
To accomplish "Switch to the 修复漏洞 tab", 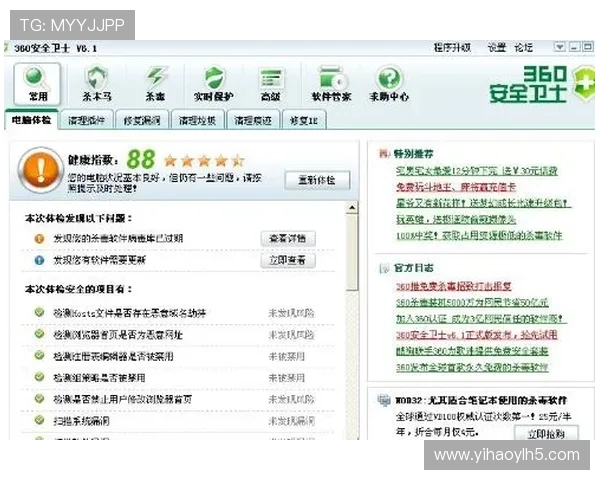I will pyautogui.click(x=142, y=121).
